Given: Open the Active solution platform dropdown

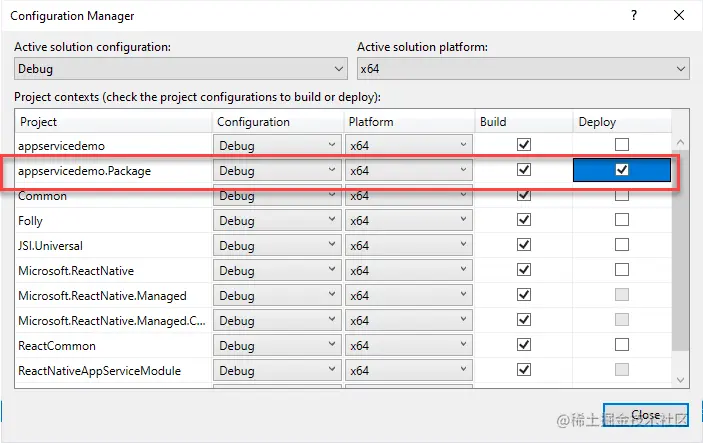Looking at the screenshot, I should (523, 69).
